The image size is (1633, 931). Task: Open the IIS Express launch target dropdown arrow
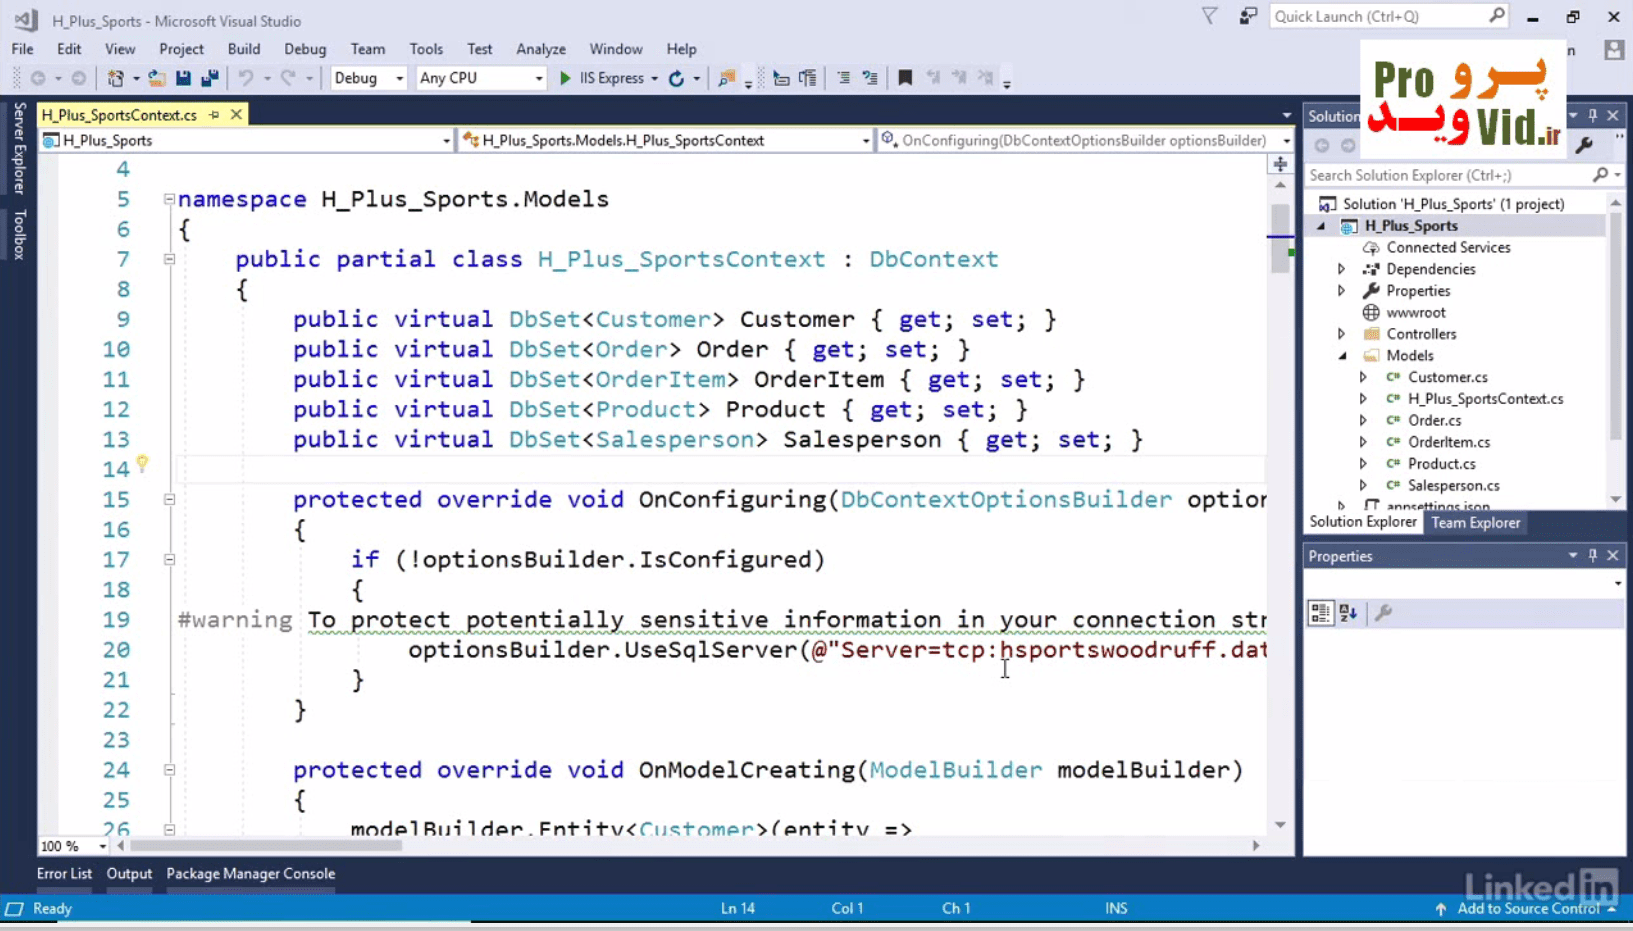[654, 78]
